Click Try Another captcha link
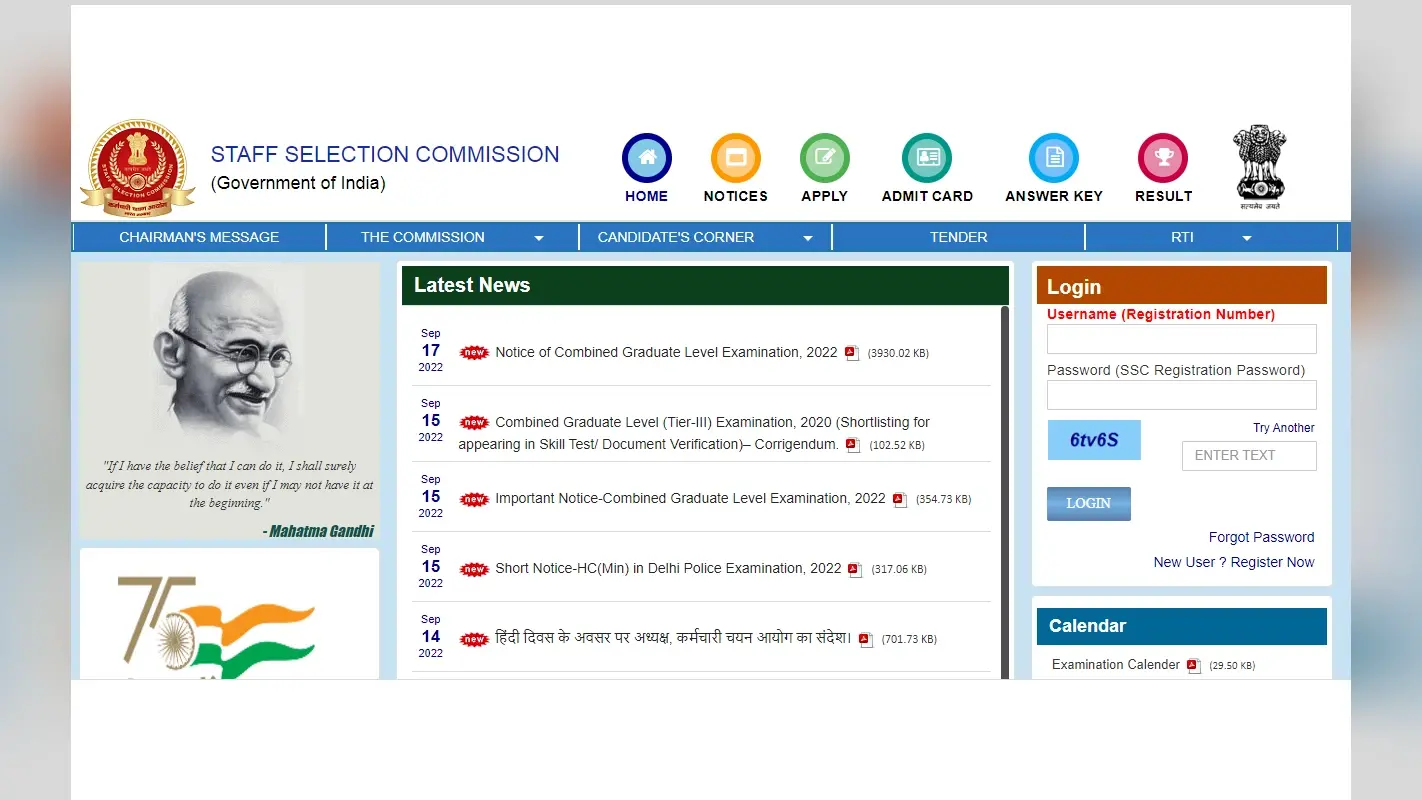This screenshot has height=800, width=1422. [1284, 428]
